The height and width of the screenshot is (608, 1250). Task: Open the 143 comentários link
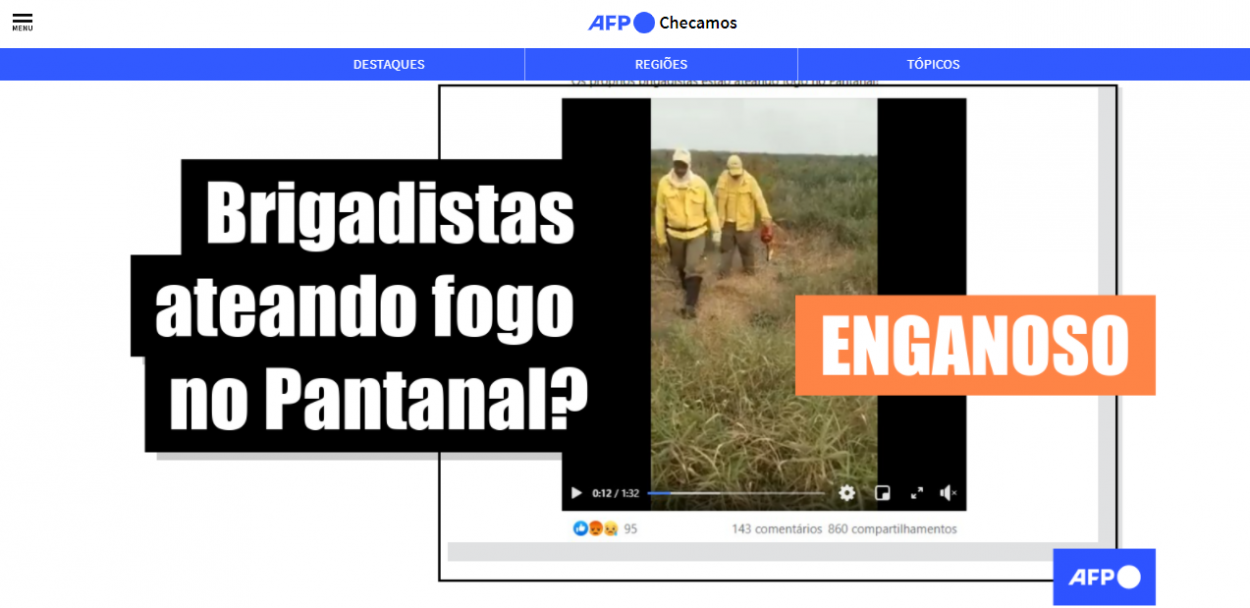776,529
